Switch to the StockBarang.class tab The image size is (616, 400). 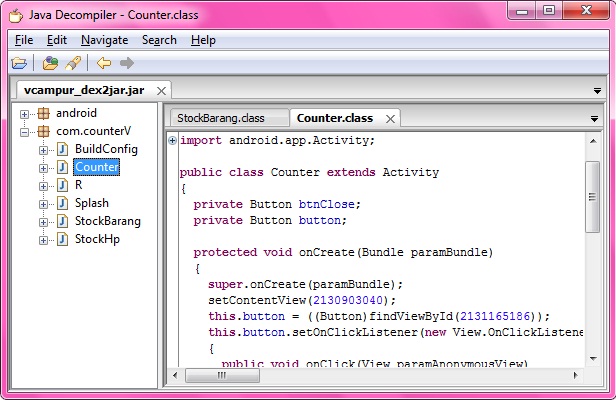click(x=229, y=118)
